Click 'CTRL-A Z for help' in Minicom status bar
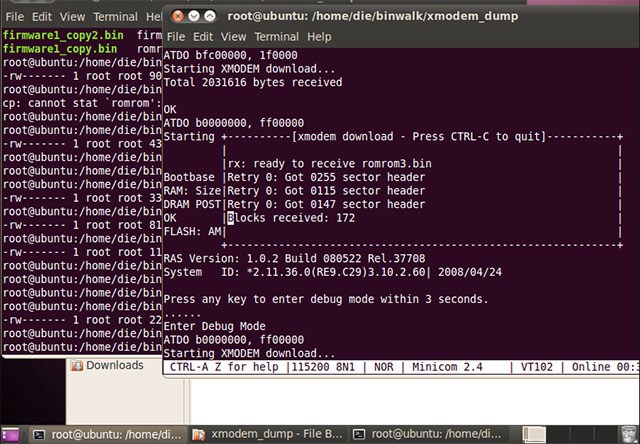Screen dimensions: 640x444 pyautogui.click(x=224, y=367)
